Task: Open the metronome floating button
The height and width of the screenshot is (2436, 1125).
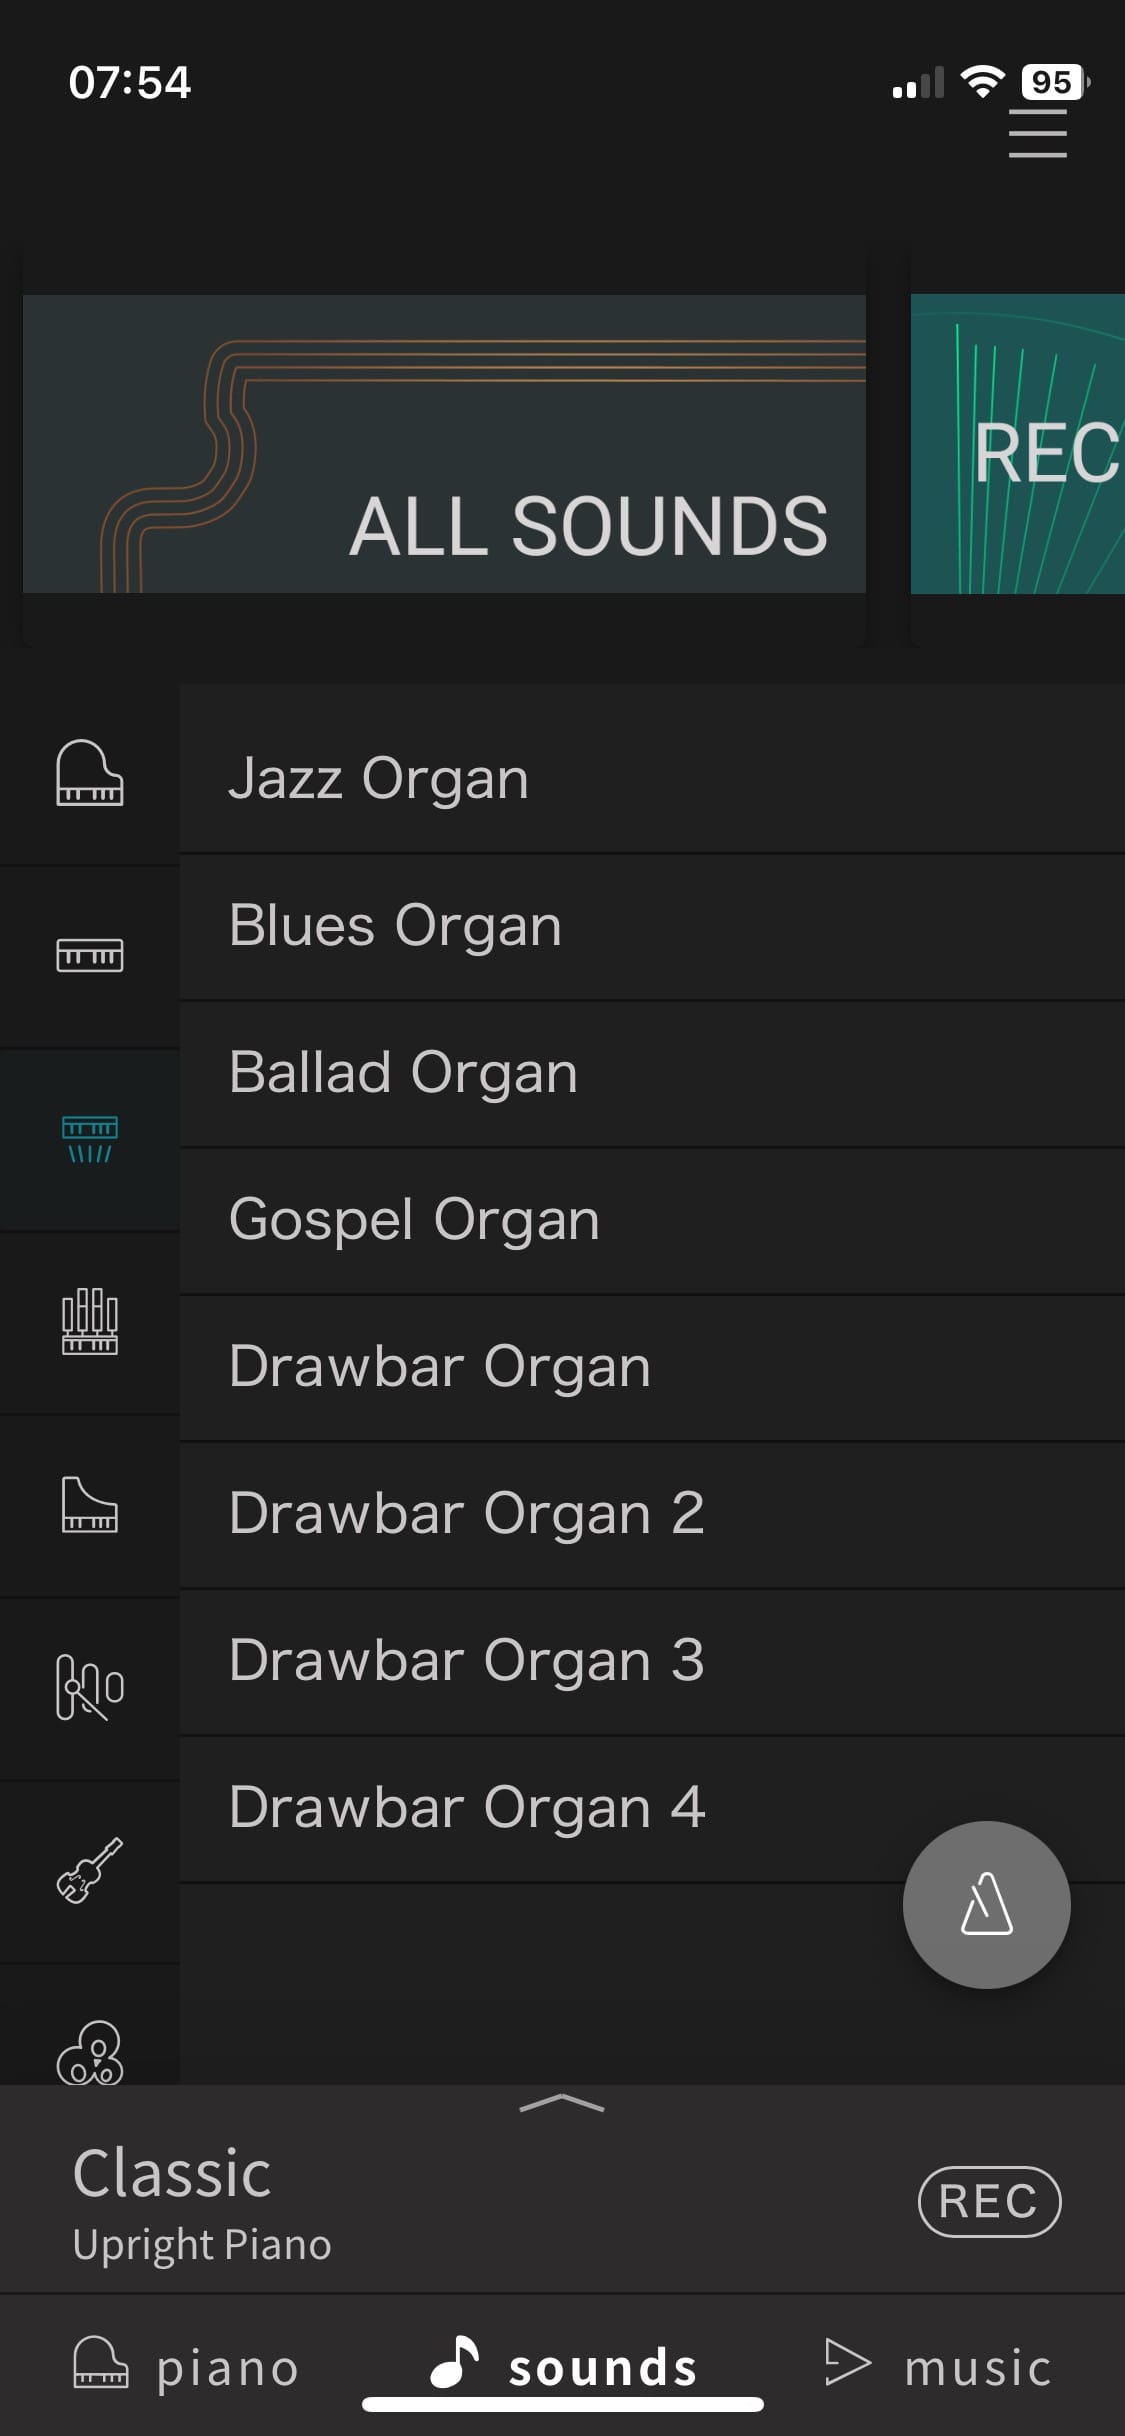Action: 986,1904
